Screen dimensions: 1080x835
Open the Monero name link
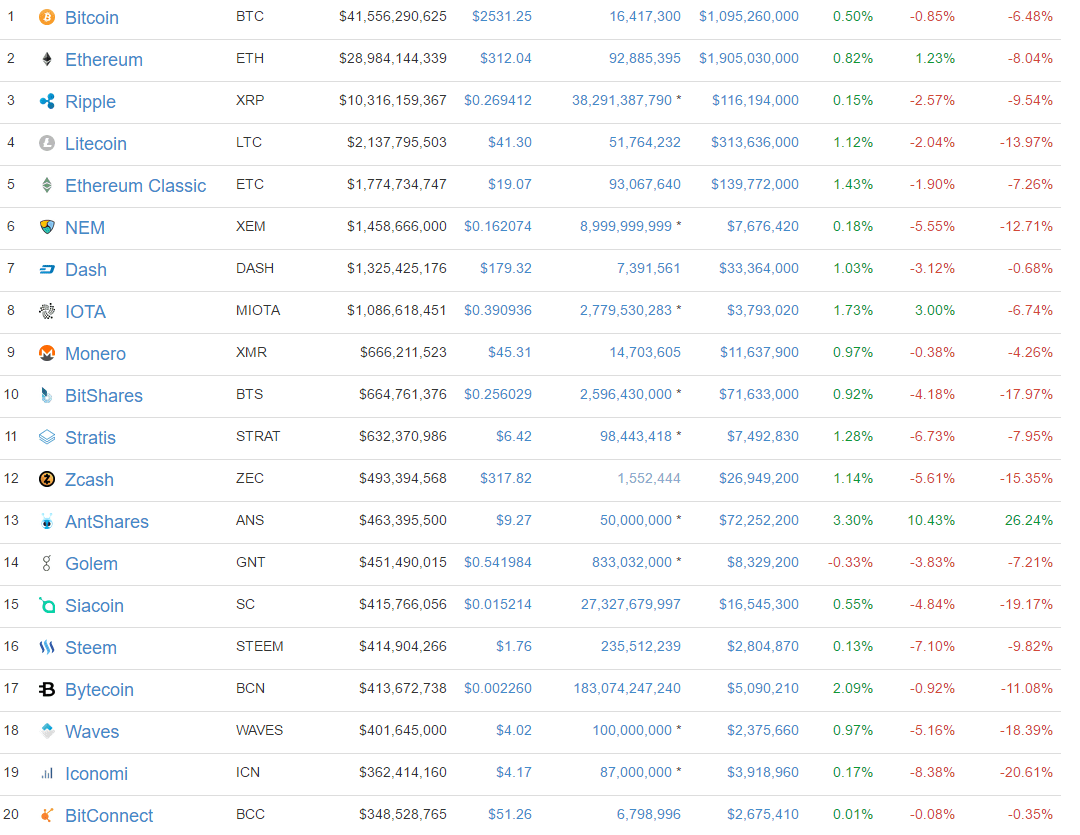point(95,354)
